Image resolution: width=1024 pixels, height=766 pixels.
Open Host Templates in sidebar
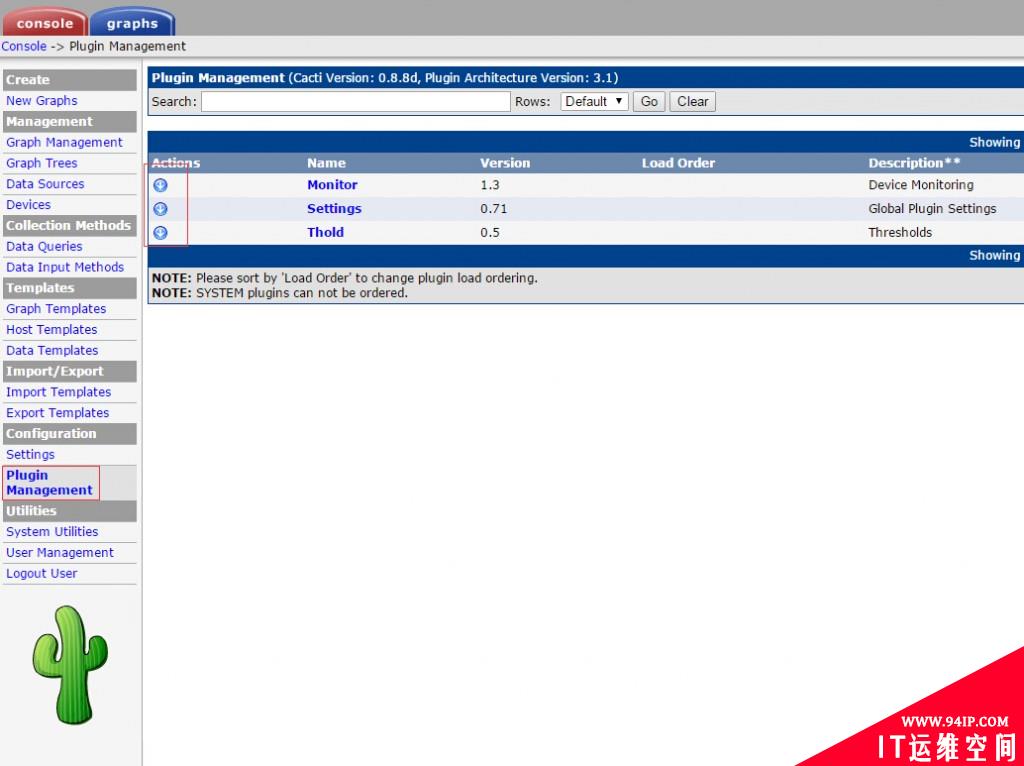click(x=52, y=330)
